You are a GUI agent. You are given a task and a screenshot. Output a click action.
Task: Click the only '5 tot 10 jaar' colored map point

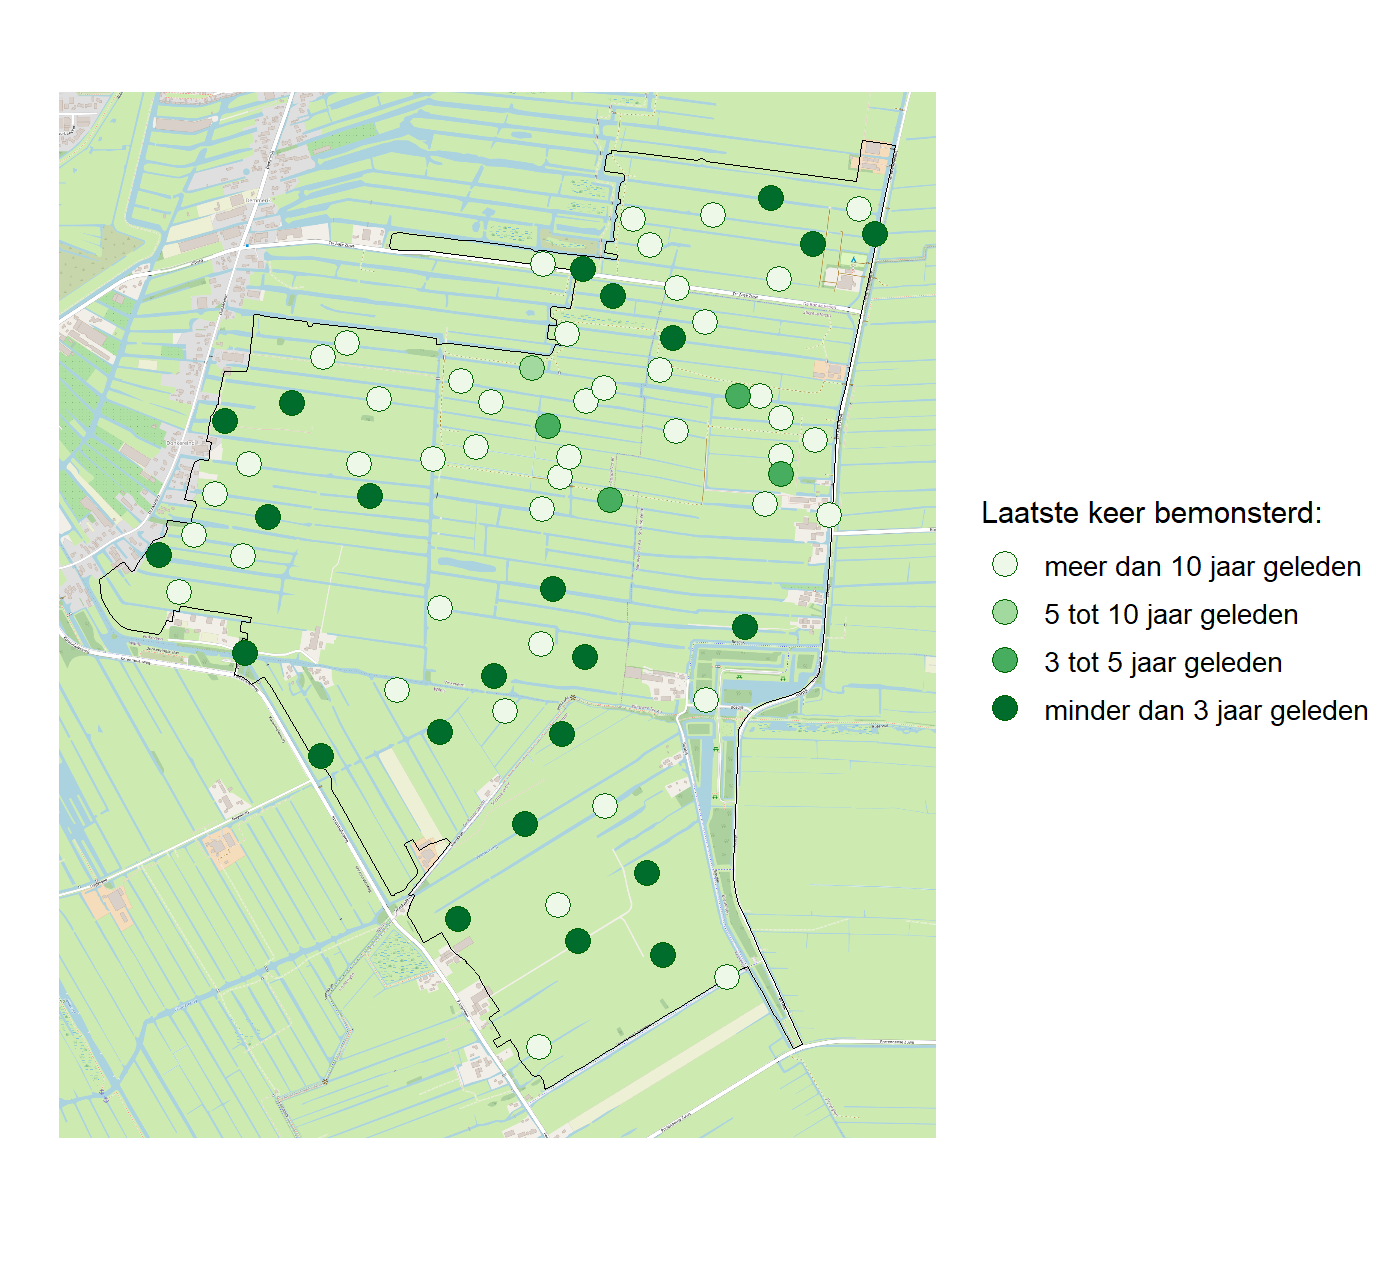[532, 368]
